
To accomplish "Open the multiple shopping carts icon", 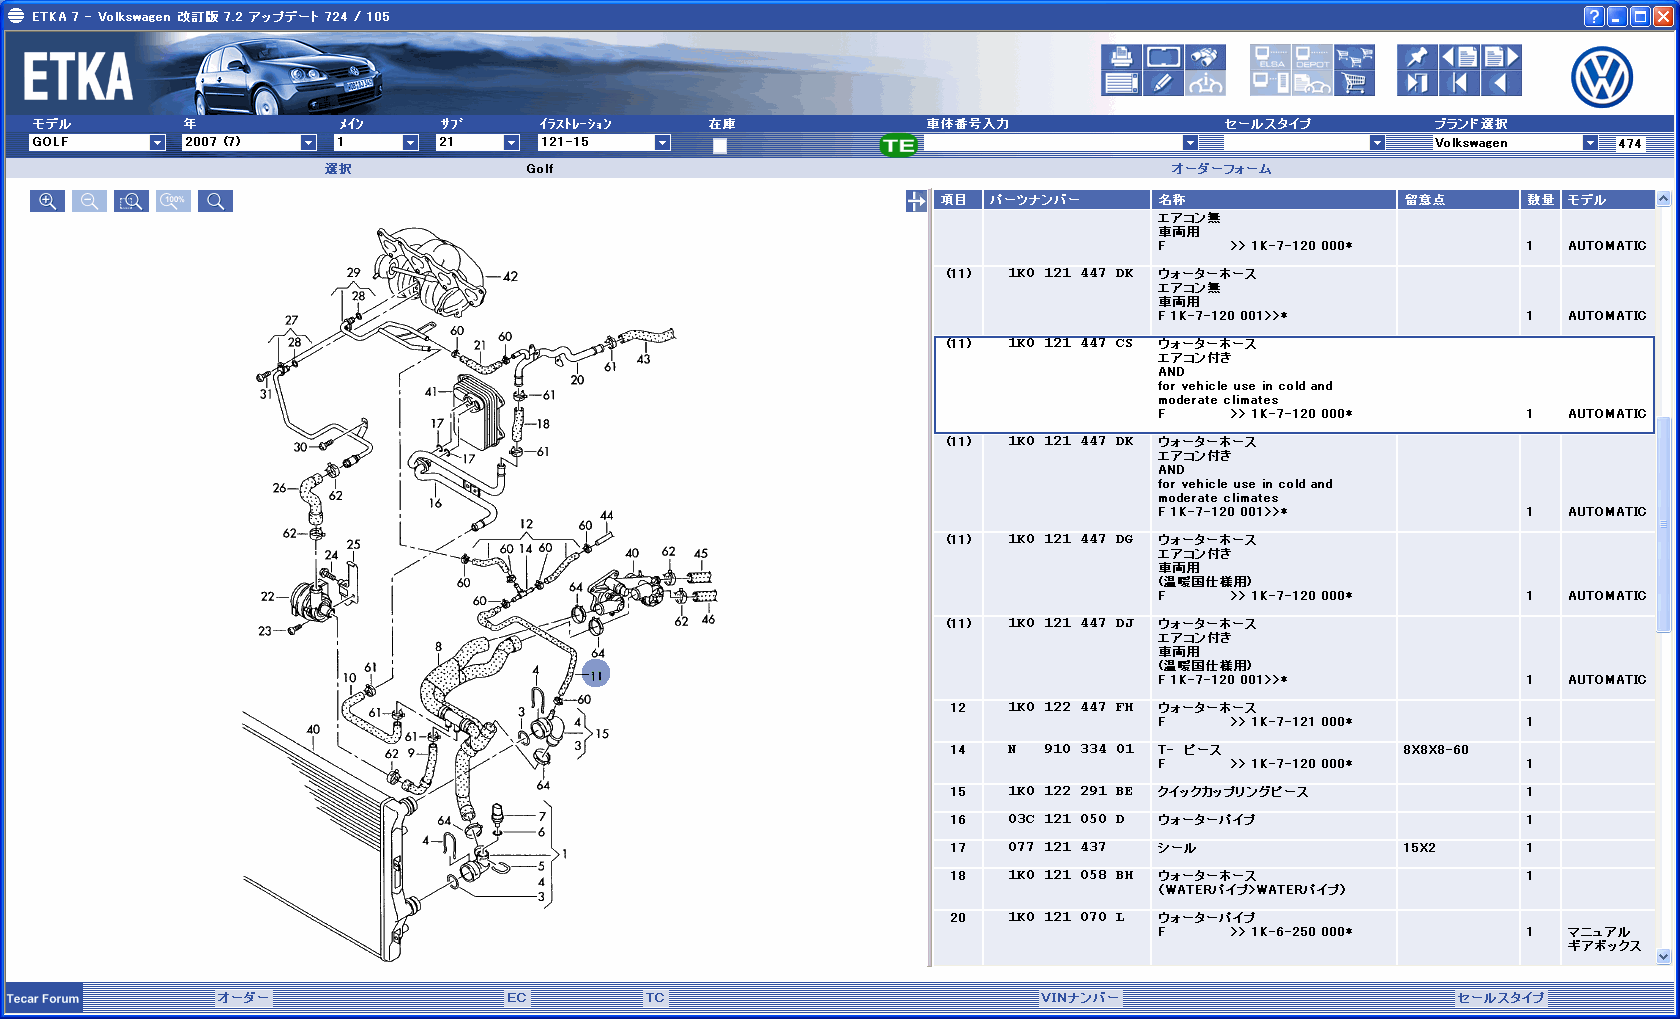I will (x=1354, y=57).
